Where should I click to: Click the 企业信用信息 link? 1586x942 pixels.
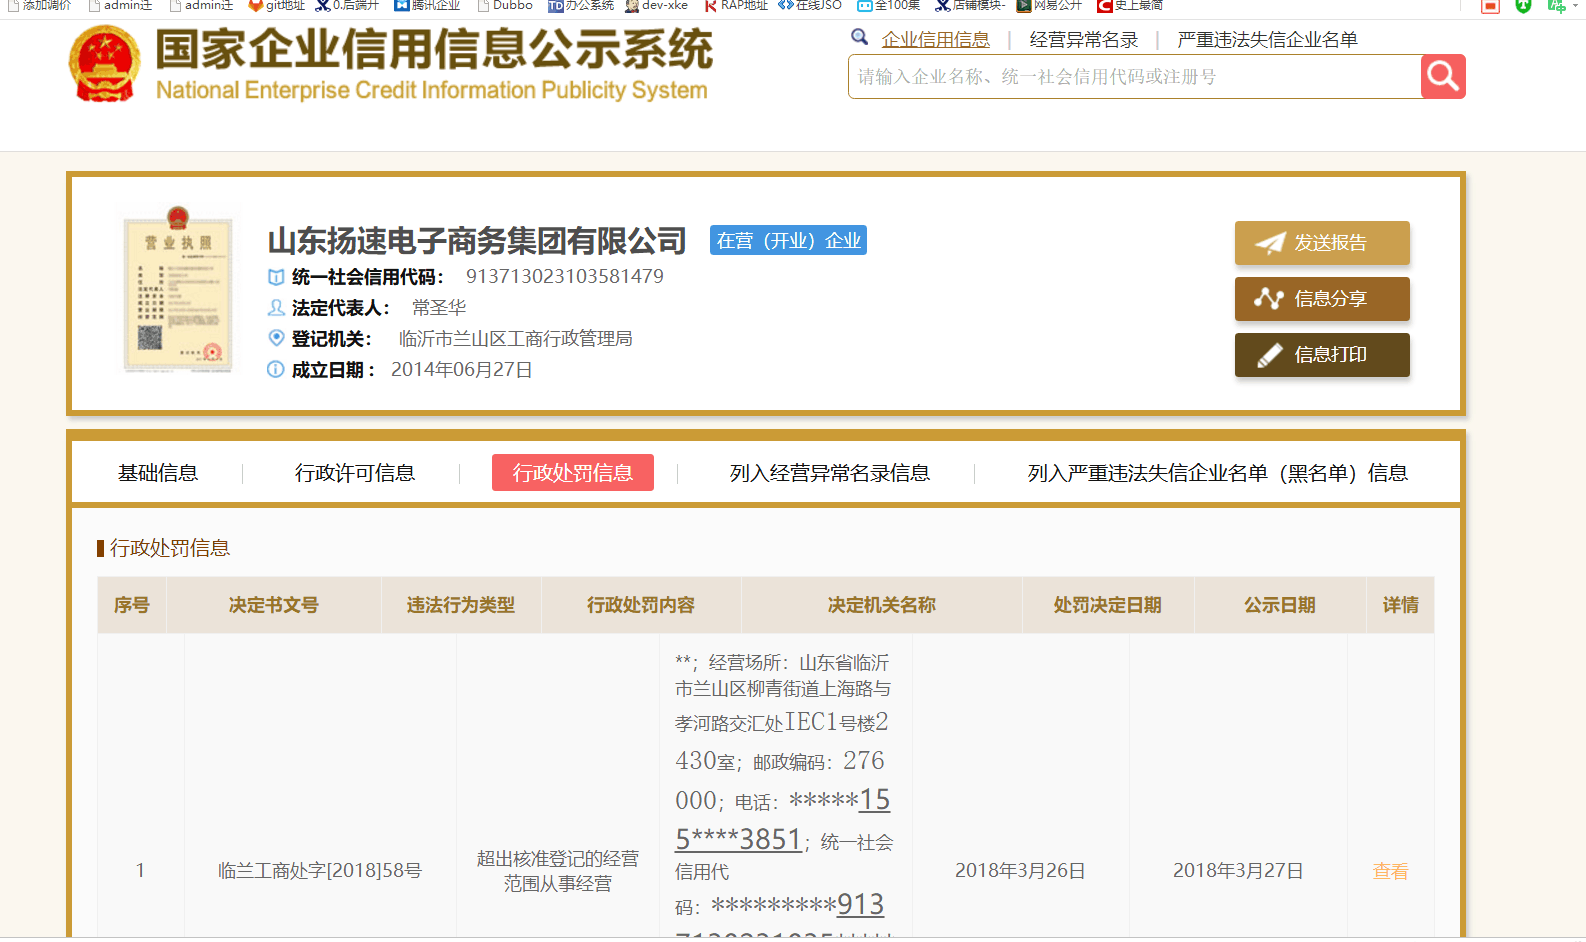(935, 40)
